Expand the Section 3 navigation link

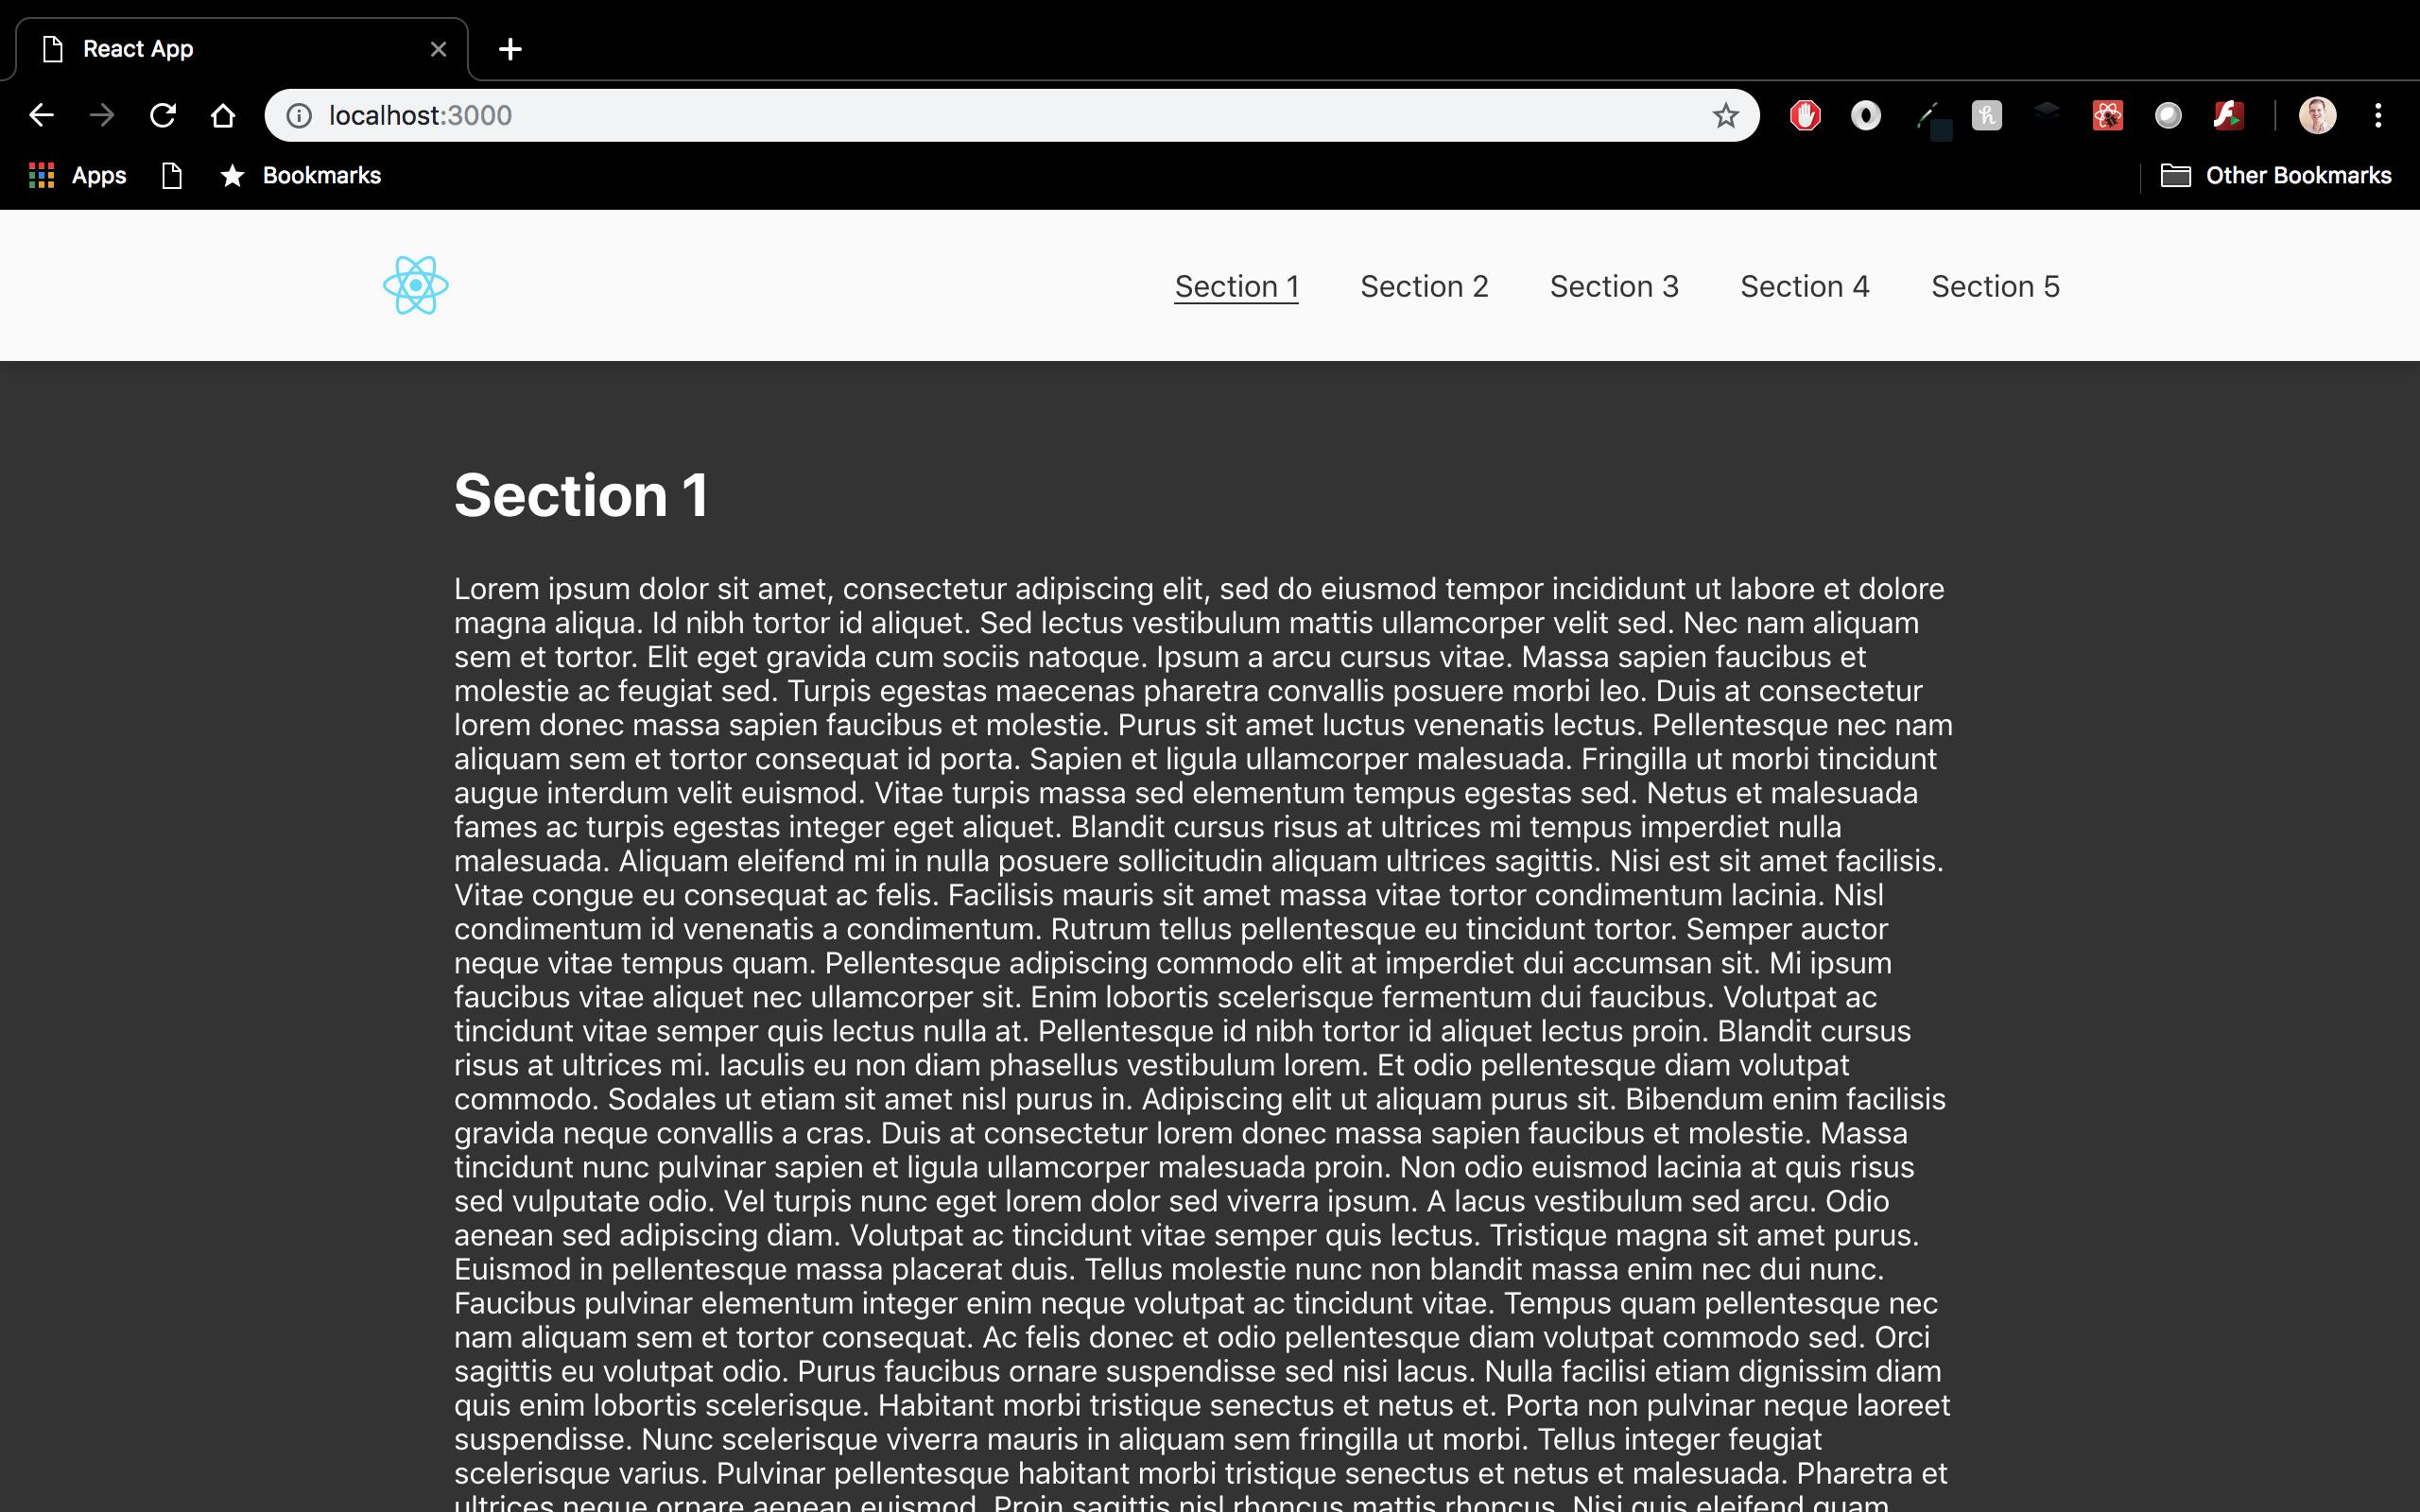1612,285
